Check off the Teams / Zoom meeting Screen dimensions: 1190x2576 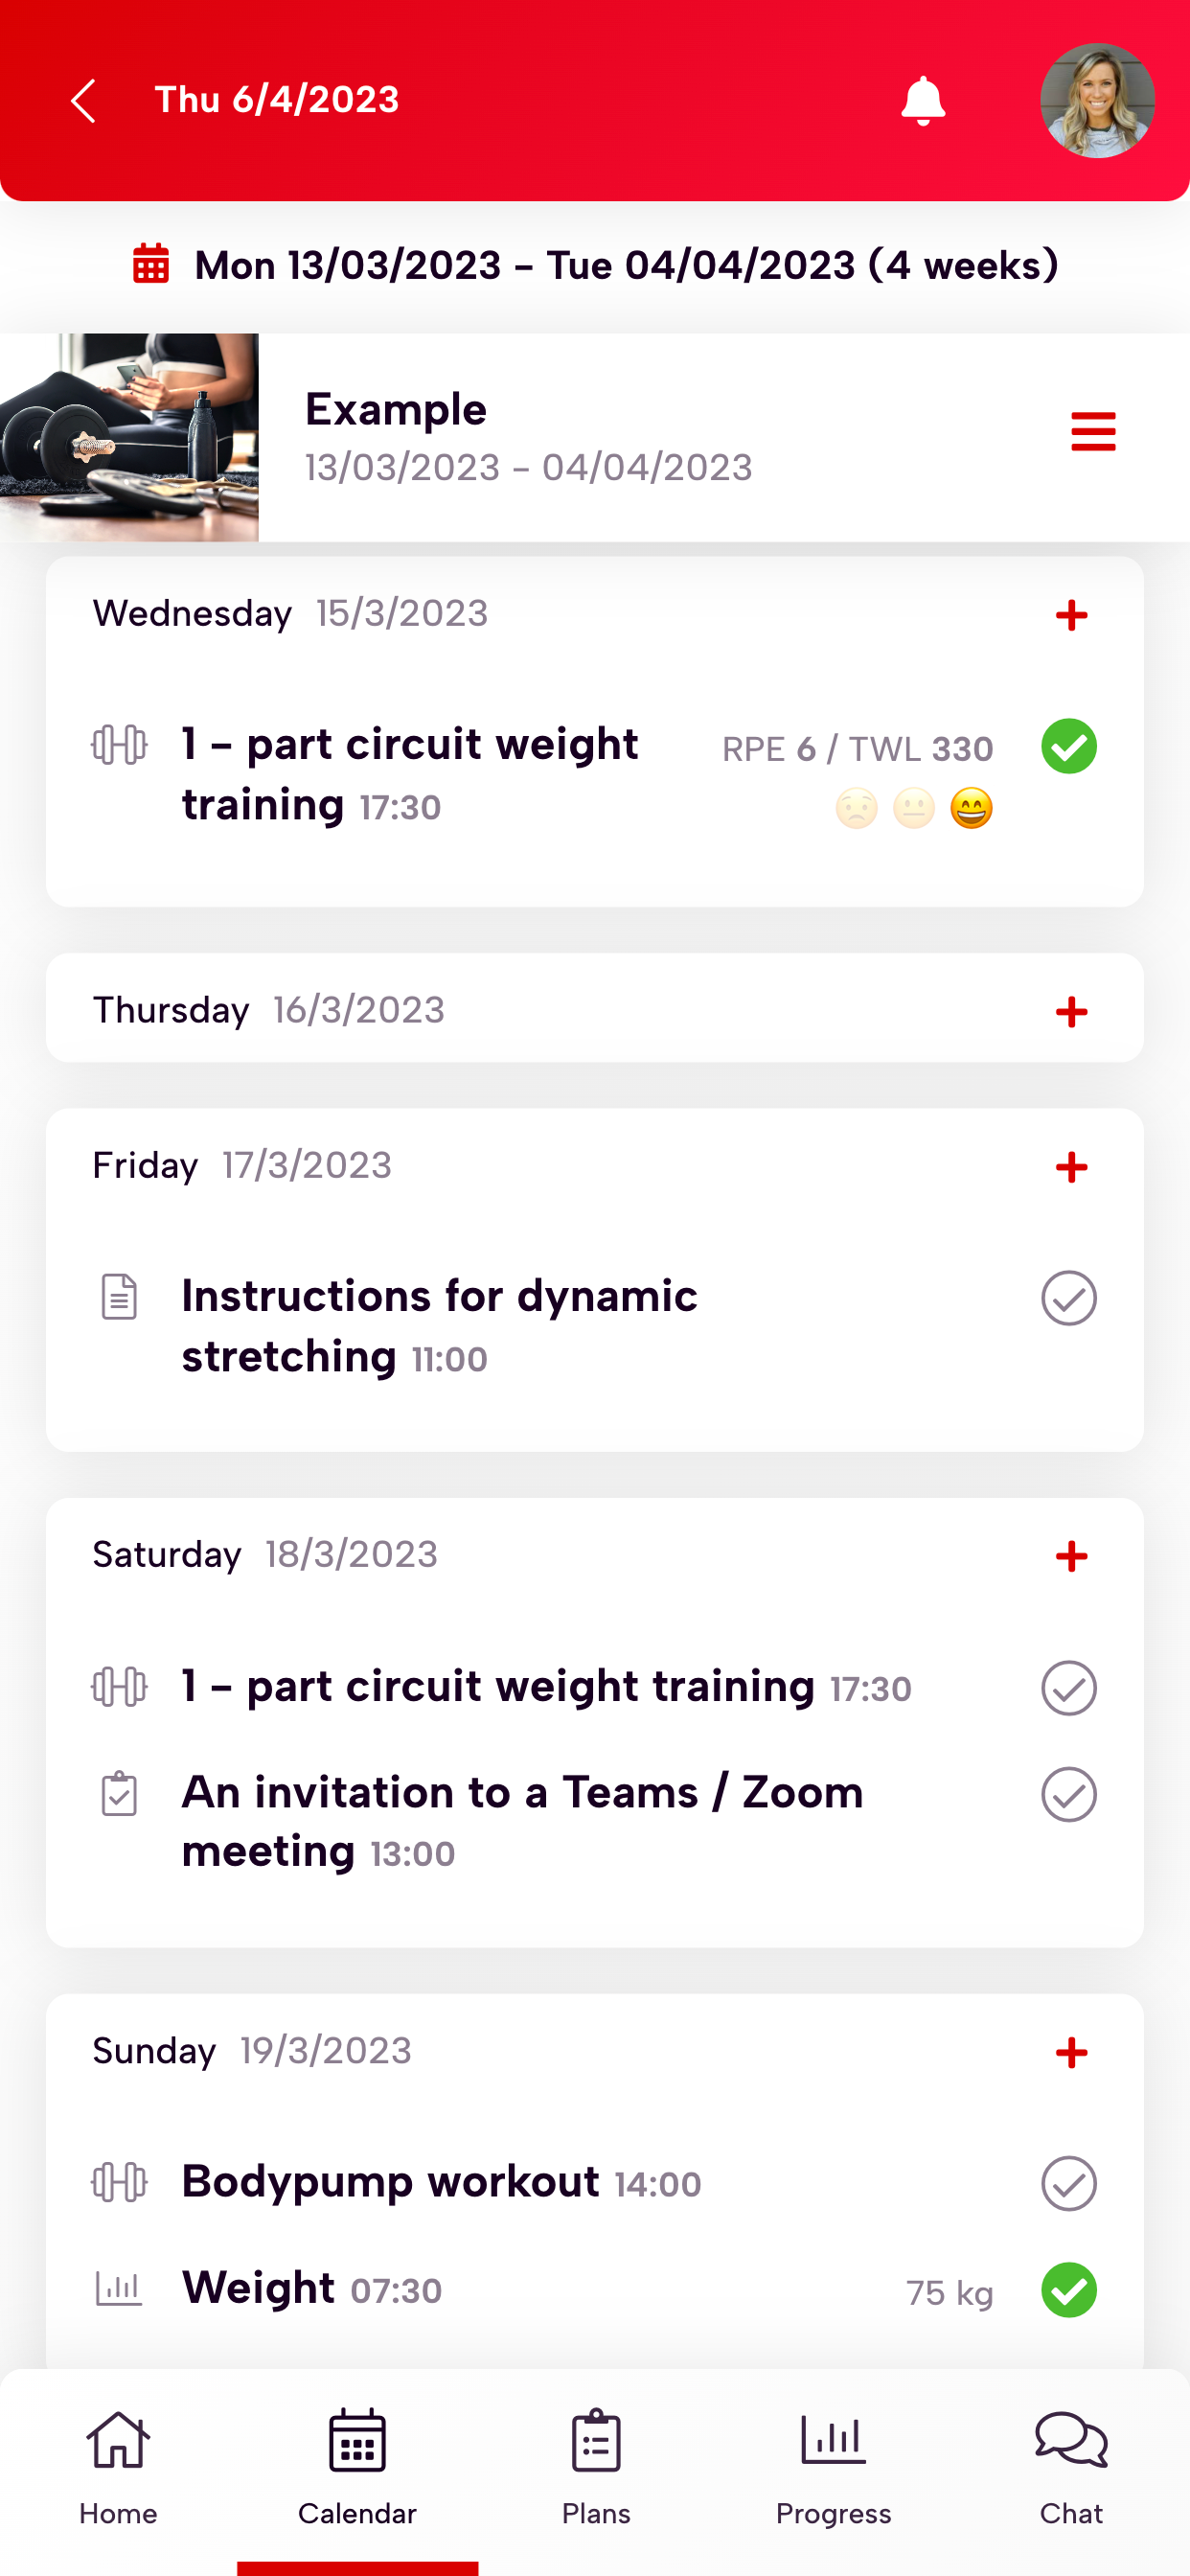pos(1068,1794)
